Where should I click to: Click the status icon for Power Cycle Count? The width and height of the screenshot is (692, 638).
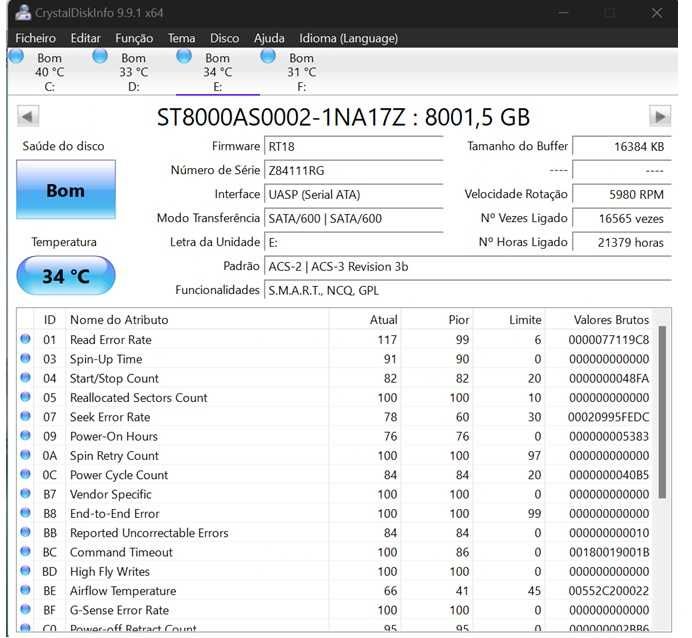[x=25, y=474]
